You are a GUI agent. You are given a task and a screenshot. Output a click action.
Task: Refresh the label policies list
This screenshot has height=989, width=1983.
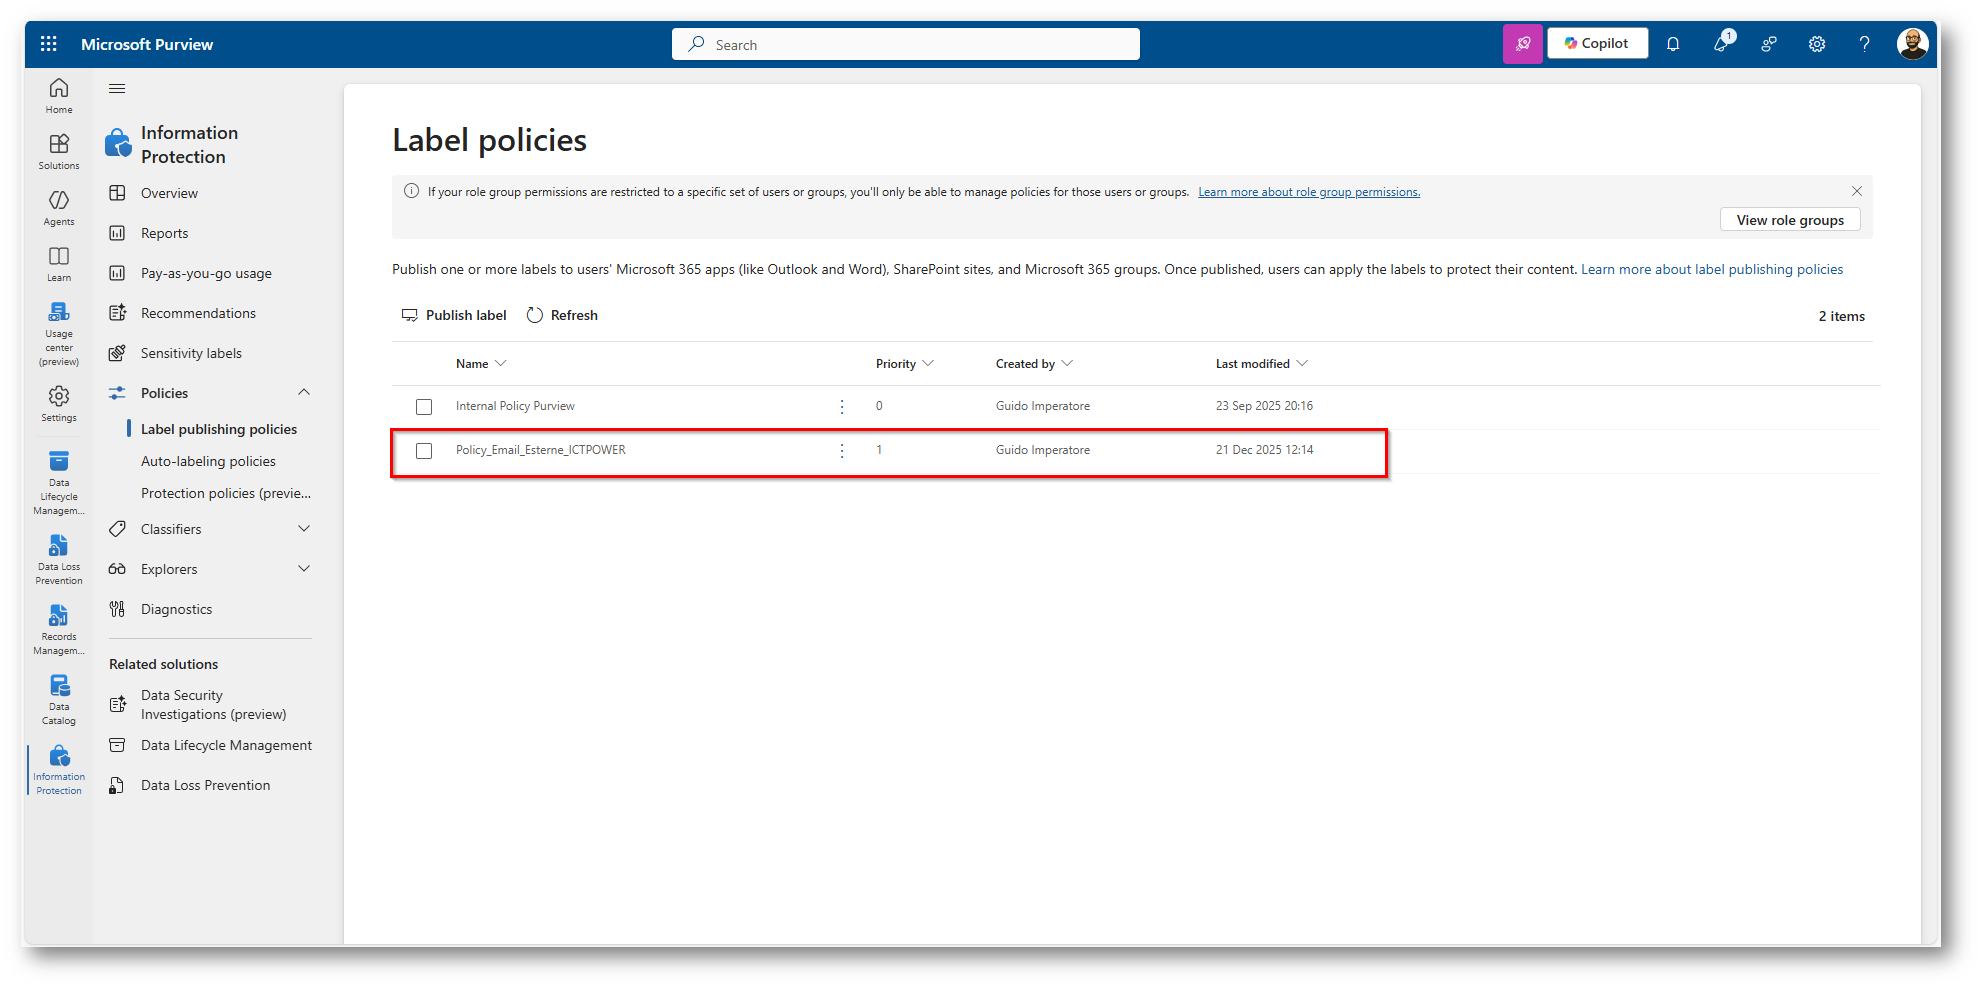coord(562,315)
